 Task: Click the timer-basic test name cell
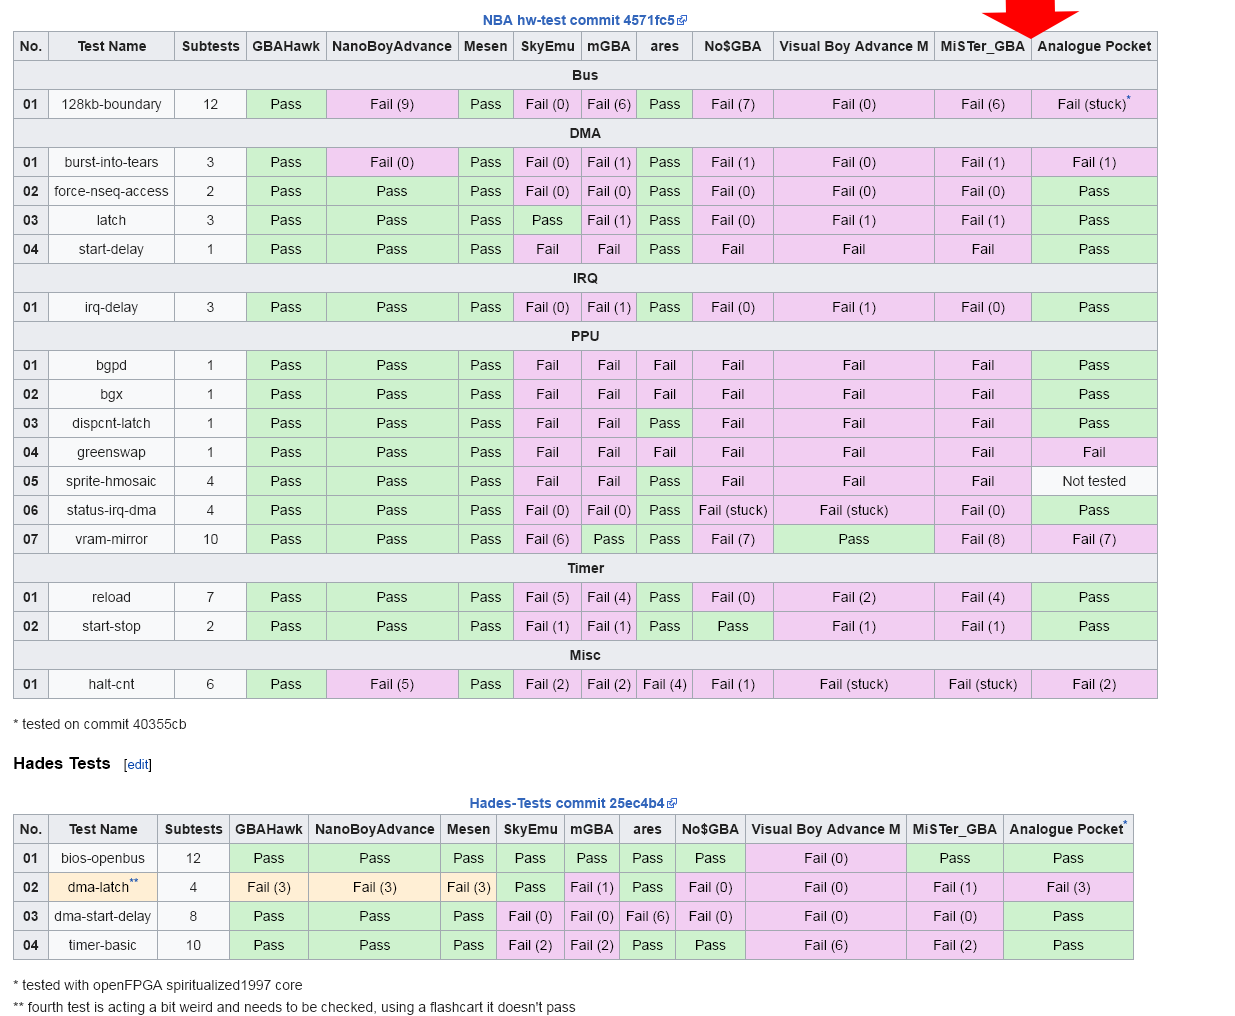103,945
